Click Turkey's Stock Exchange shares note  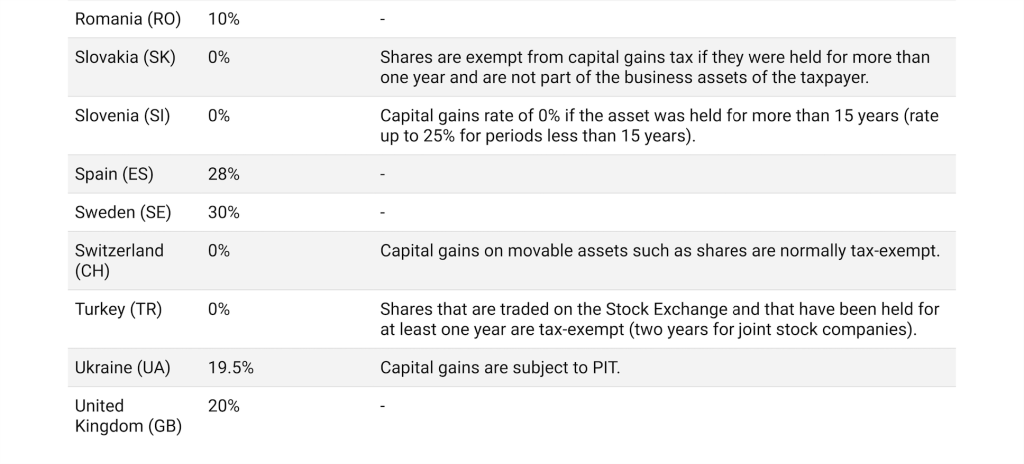point(660,319)
